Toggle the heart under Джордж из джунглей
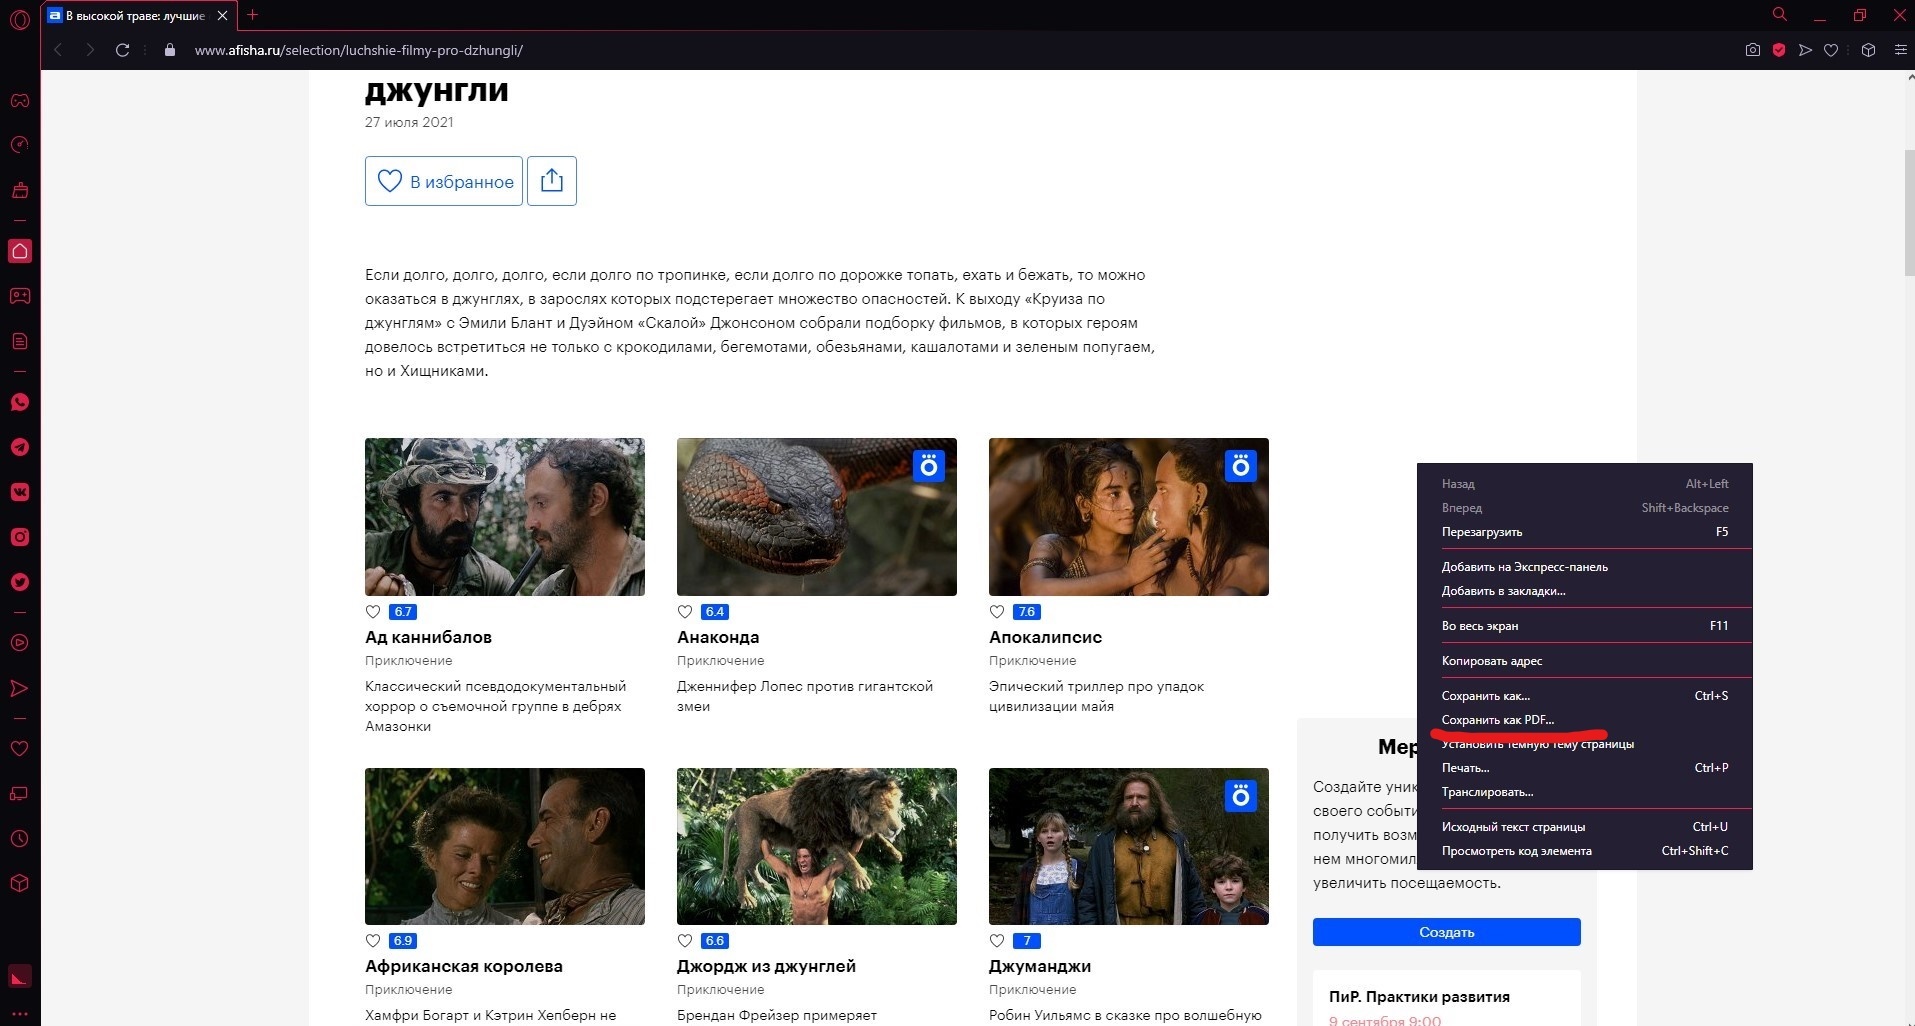This screenshot has width=1915, height=1026. 685,941
